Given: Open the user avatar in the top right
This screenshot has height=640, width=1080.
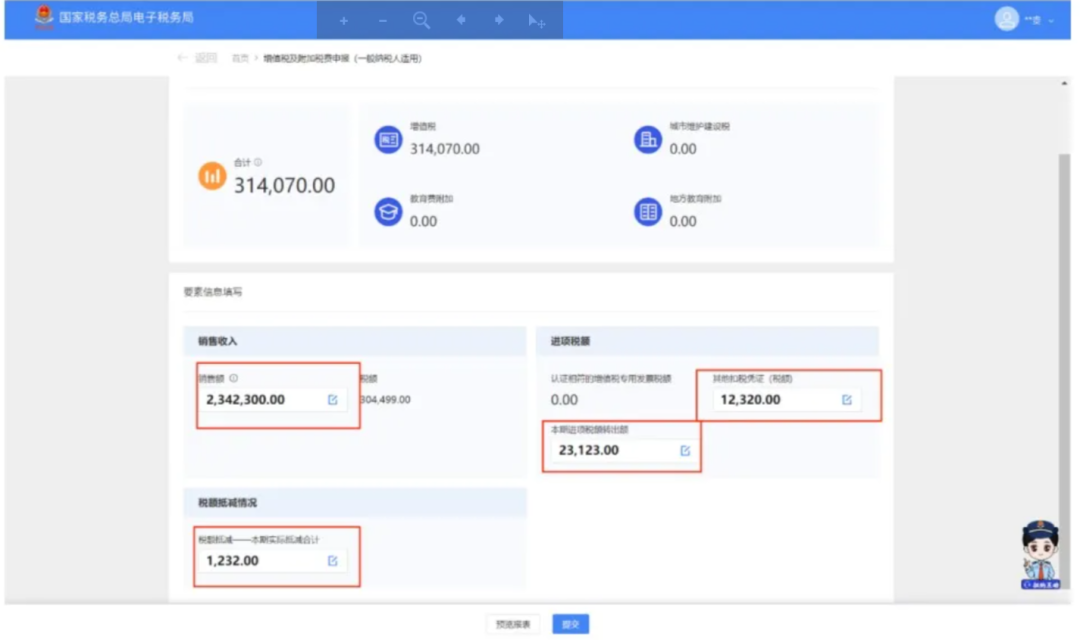Looking at the screenshot, I should pos(1006,19).
